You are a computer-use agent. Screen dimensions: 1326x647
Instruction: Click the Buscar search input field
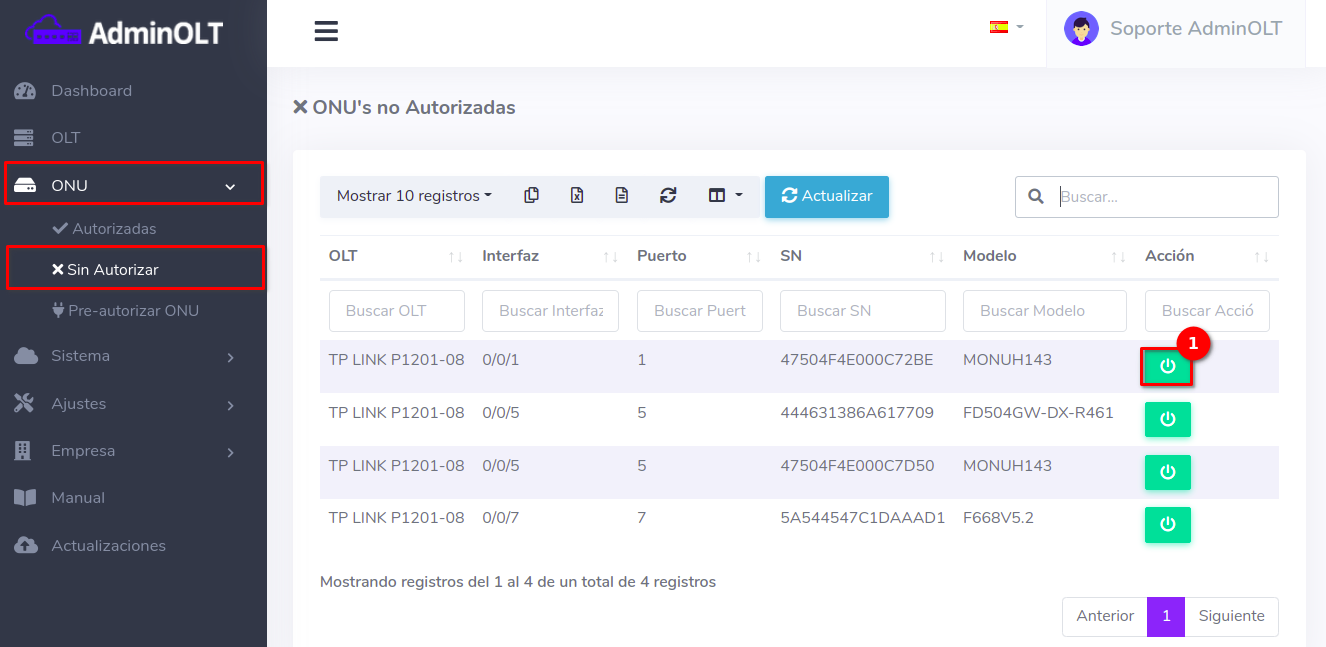1163,197
